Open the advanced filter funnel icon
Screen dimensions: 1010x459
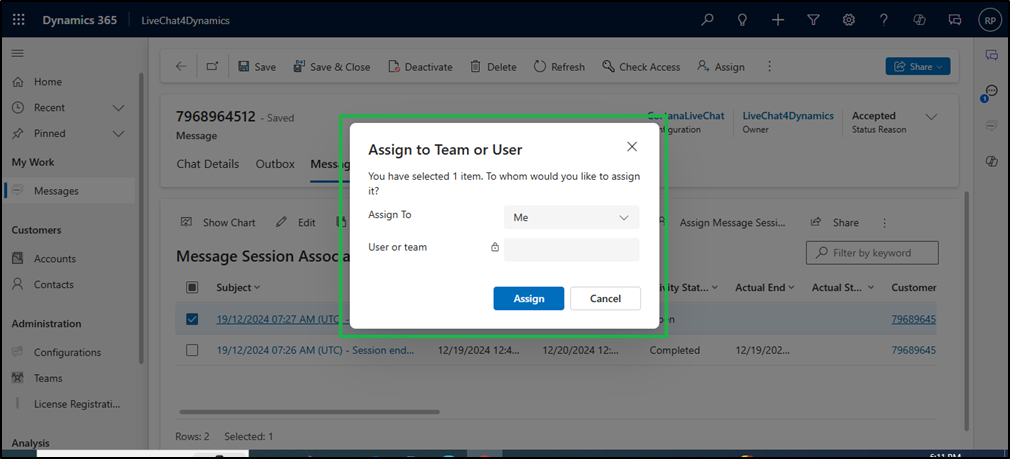[813, 19]
